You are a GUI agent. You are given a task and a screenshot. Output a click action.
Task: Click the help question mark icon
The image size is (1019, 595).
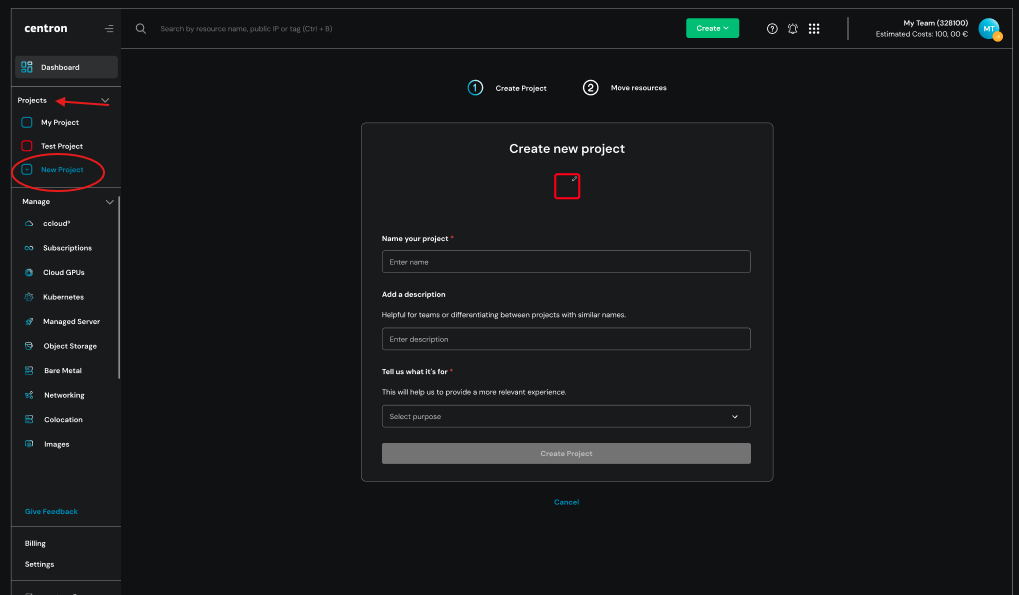(772, 29)
